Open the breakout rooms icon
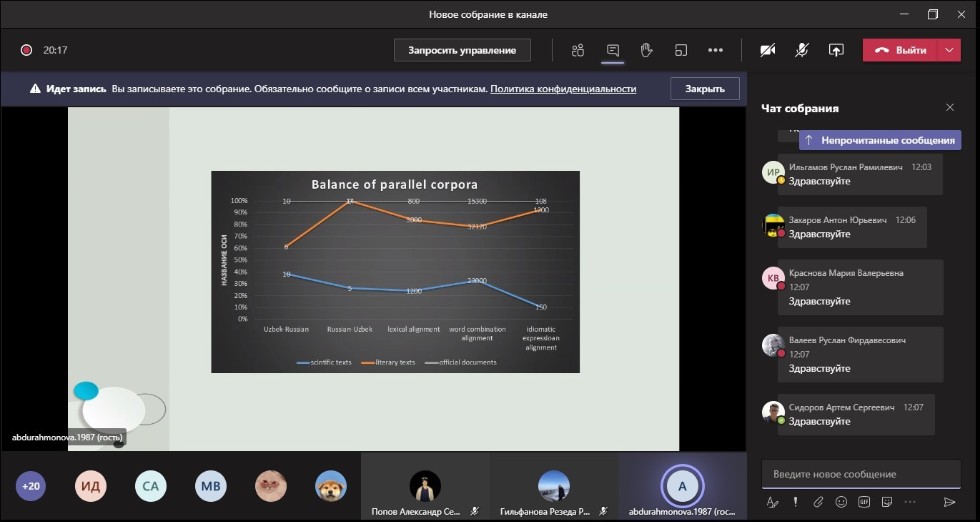 coord(681,50)
